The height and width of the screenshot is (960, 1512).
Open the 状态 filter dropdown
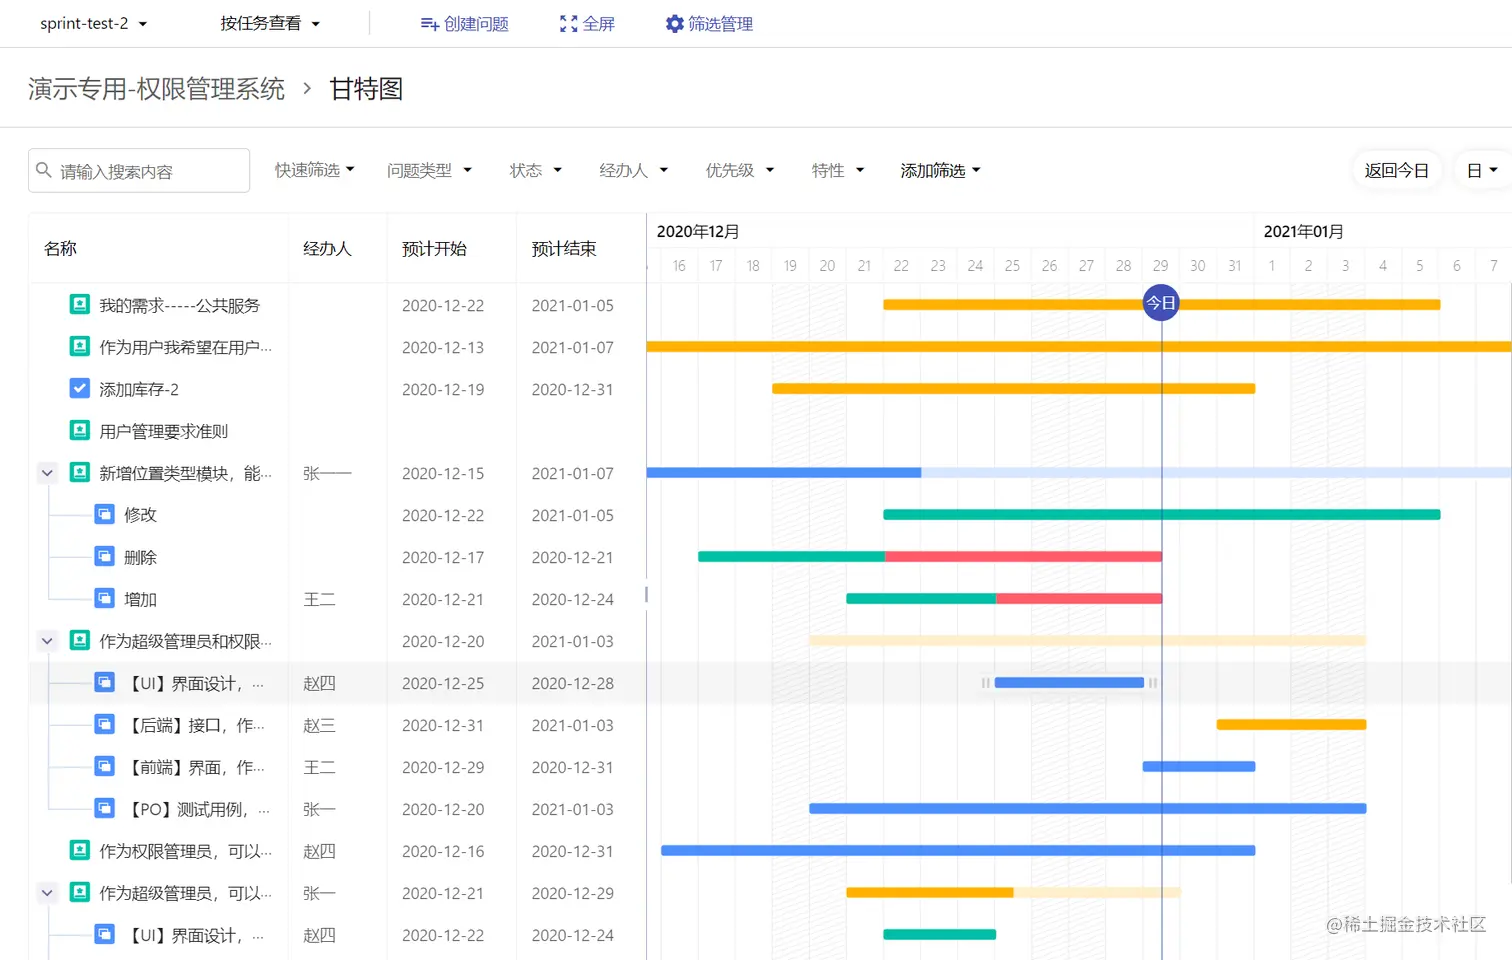[x=535, y=170]
